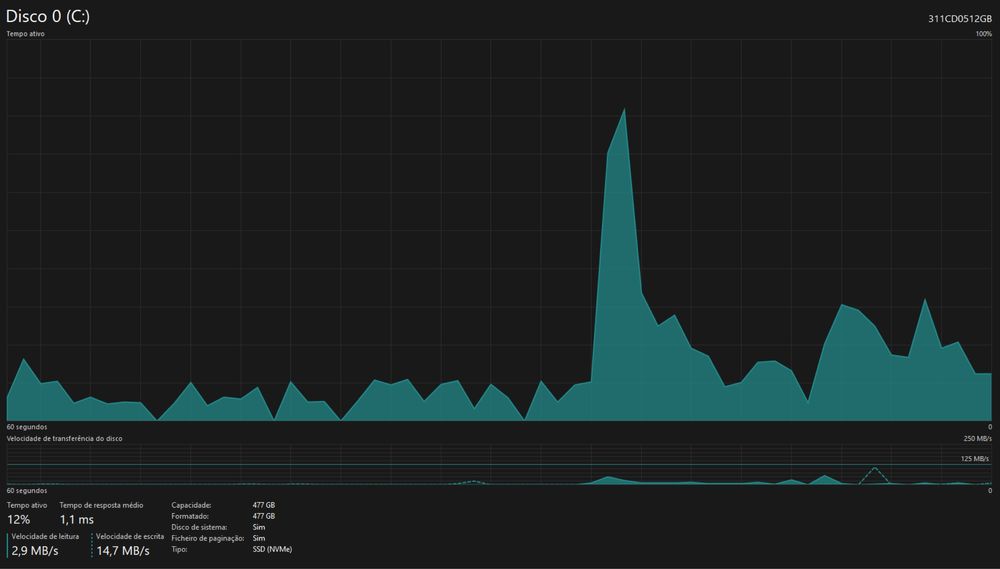Click the 14,7 MB/s write speed value
1000x569 pixels.
(x=123, y=551)
